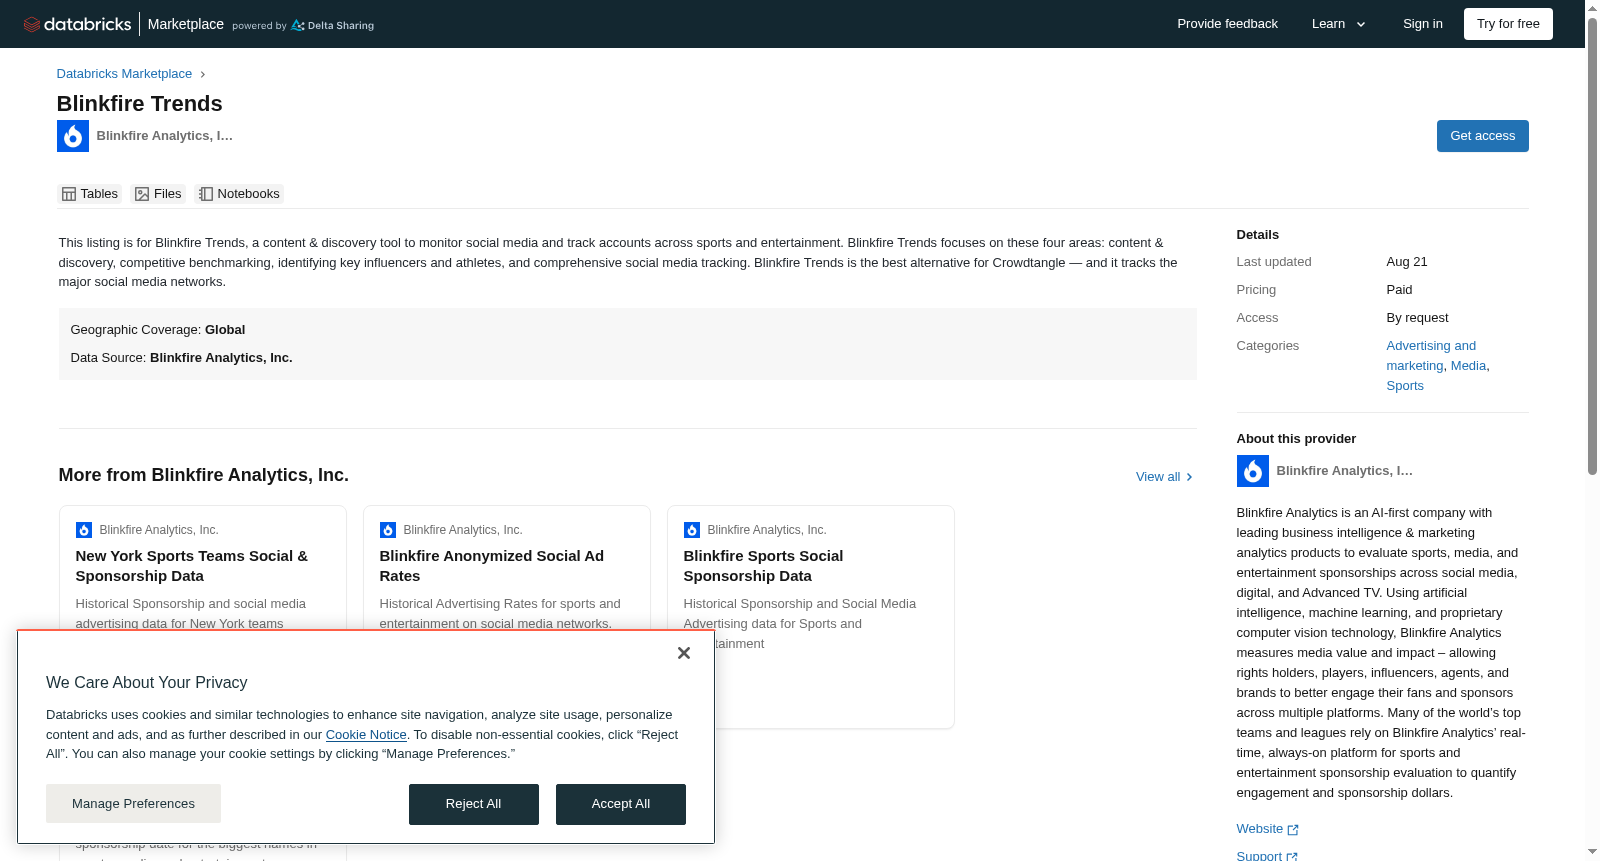Click 'Aug 21' last updated value
Viewport: 1600px width, 861px height.
pyautogui.click(x=1407, y=262)
